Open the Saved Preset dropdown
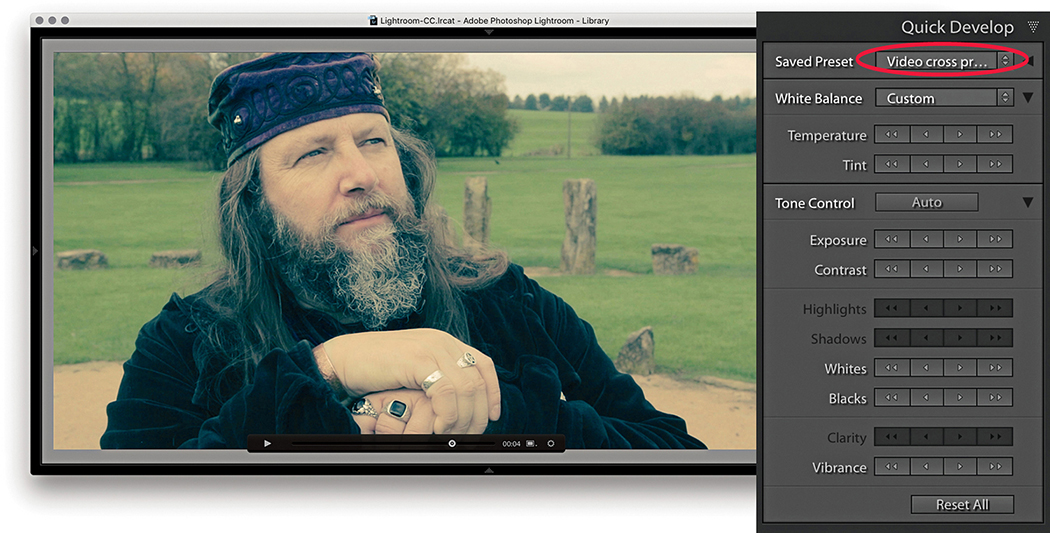The width and height of the screenshot is (1050, 533). pyautogui.click(x=945, y=61)
